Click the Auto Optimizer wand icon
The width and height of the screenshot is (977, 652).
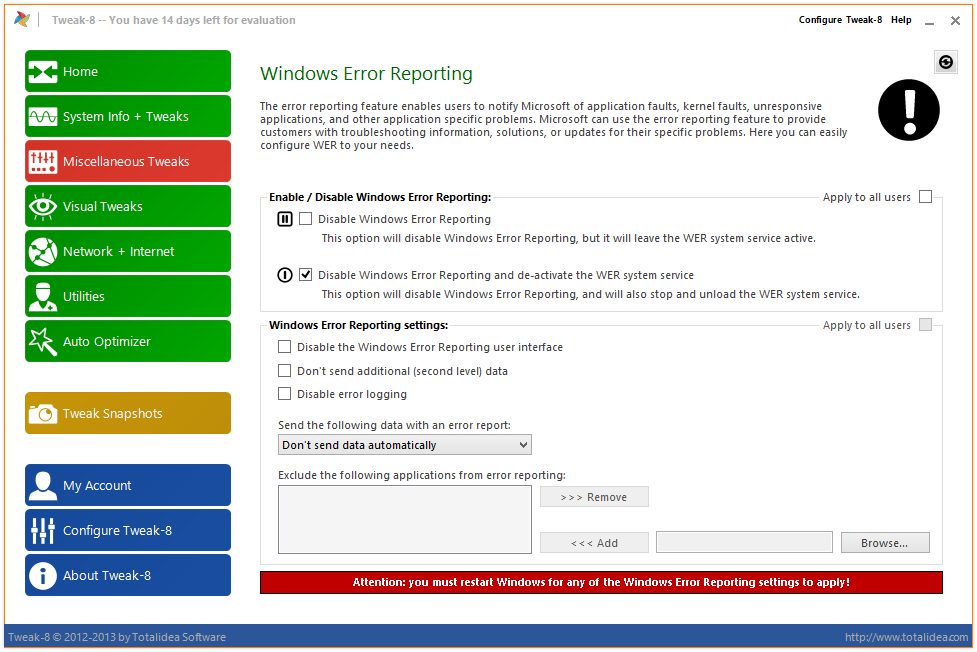(43, 341)
